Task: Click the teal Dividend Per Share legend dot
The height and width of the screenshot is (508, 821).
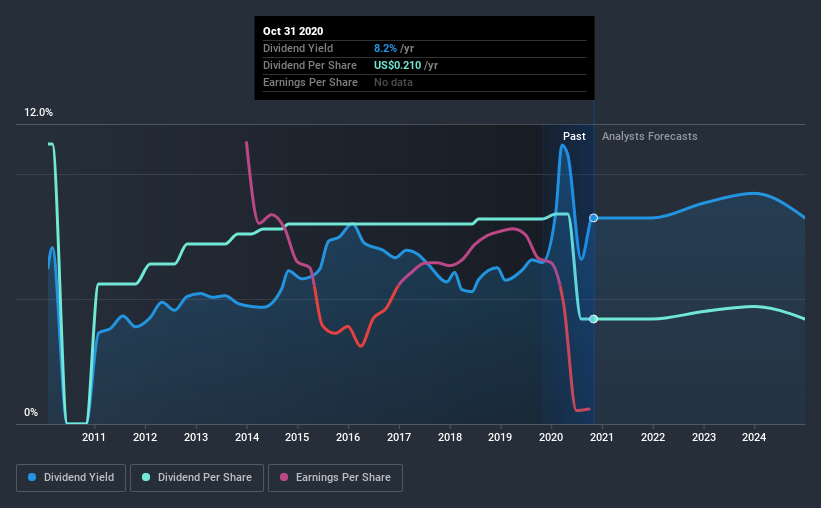Action: pyautogui.click(x=146, y=477)
